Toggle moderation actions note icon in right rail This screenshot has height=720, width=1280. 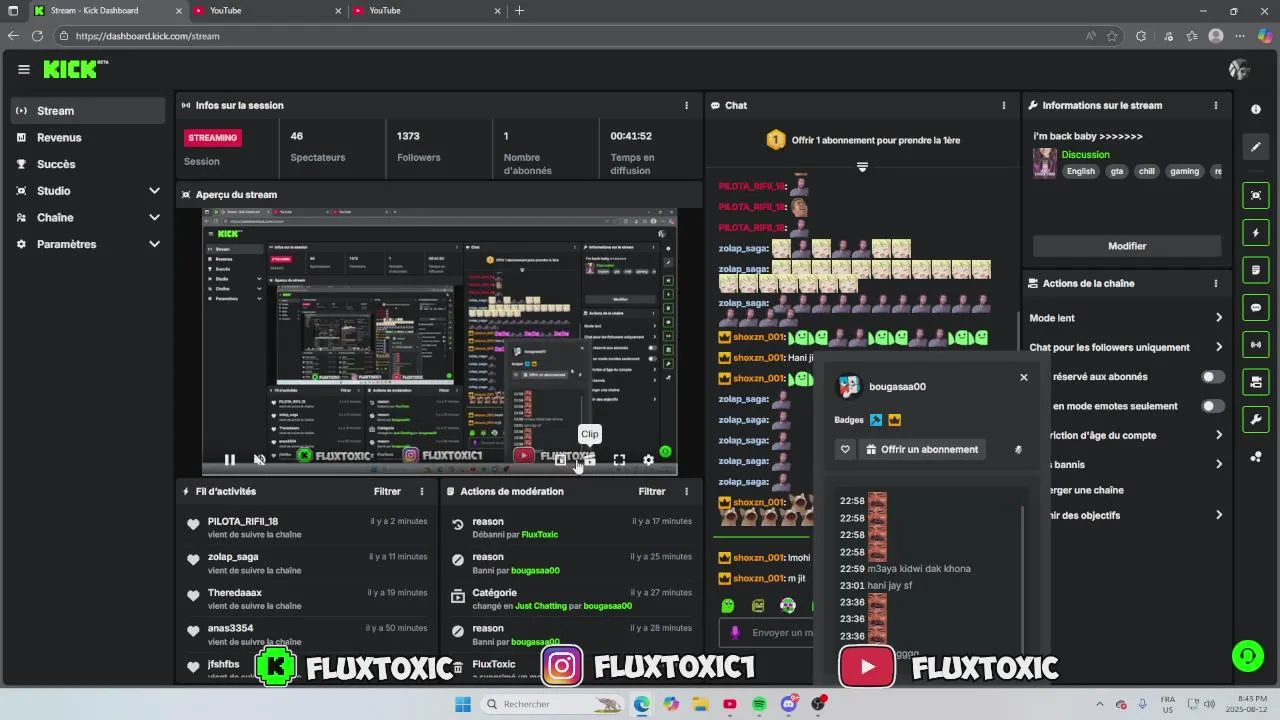tap(1256, 270)
